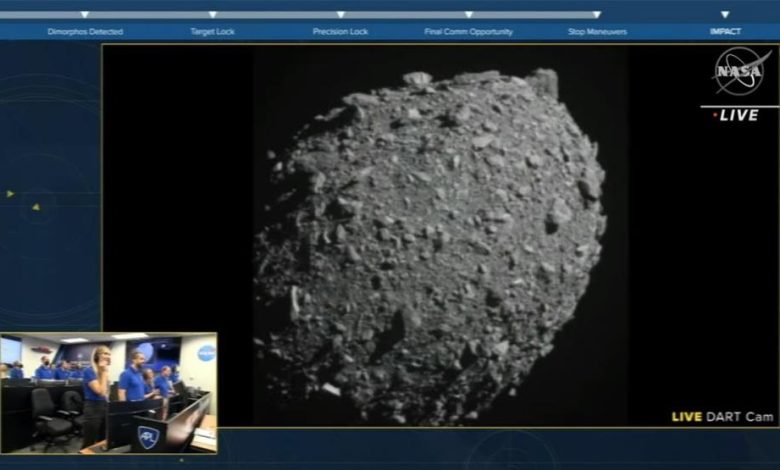Click the NASA emblem on control room wall
780x470 pixels.
[206, 353]
